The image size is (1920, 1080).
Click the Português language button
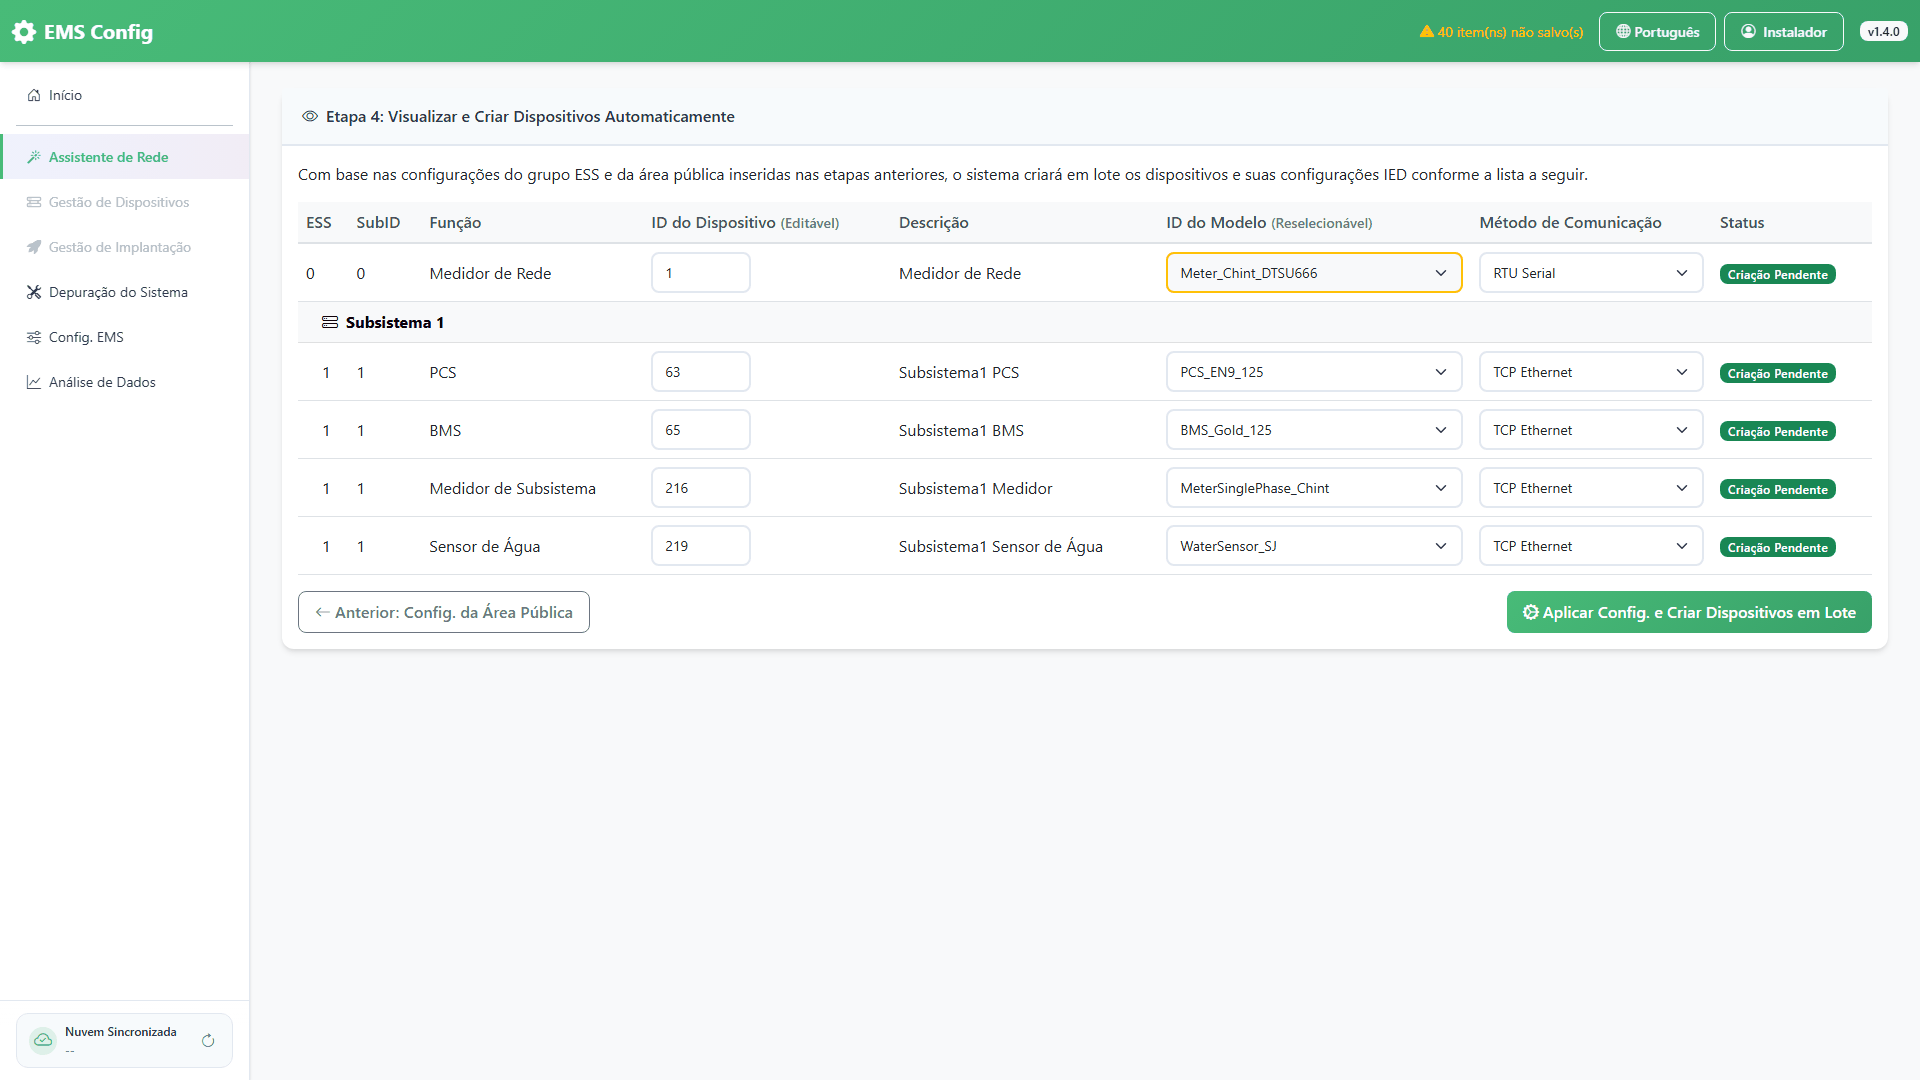click(x=1657, y=32)
